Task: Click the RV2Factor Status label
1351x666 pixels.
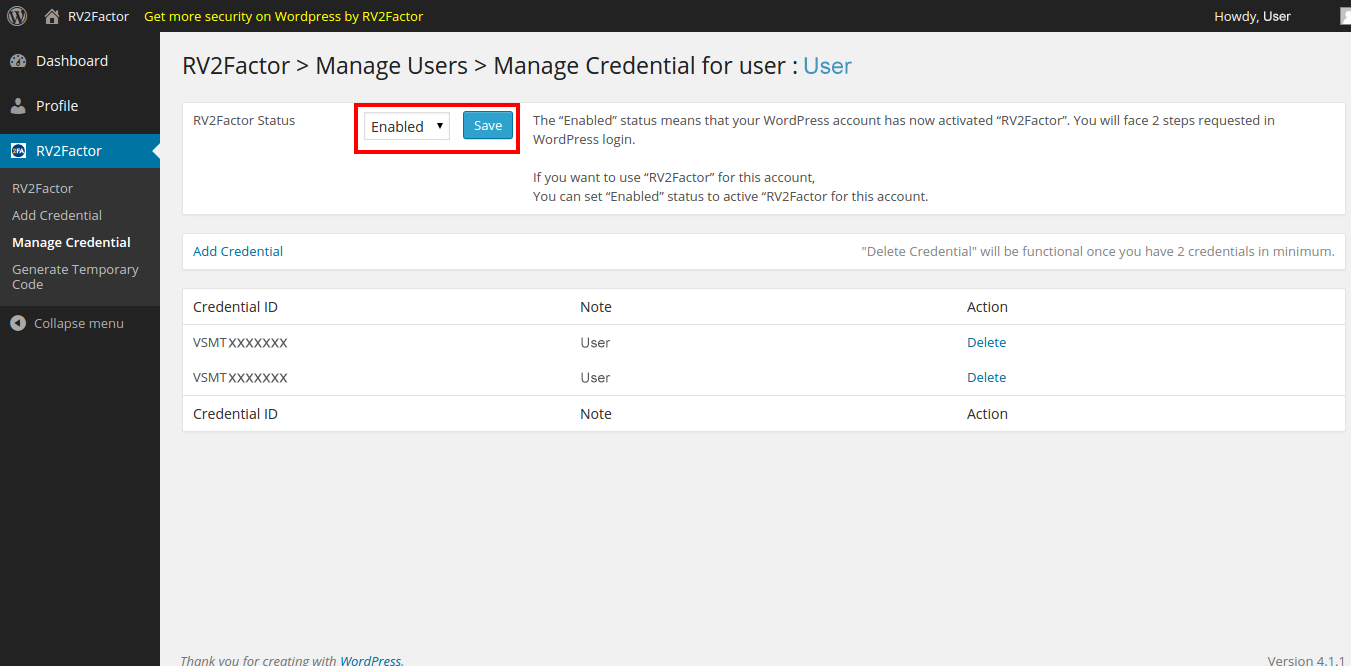Action: pyautogui.click(x=244, y=120)
